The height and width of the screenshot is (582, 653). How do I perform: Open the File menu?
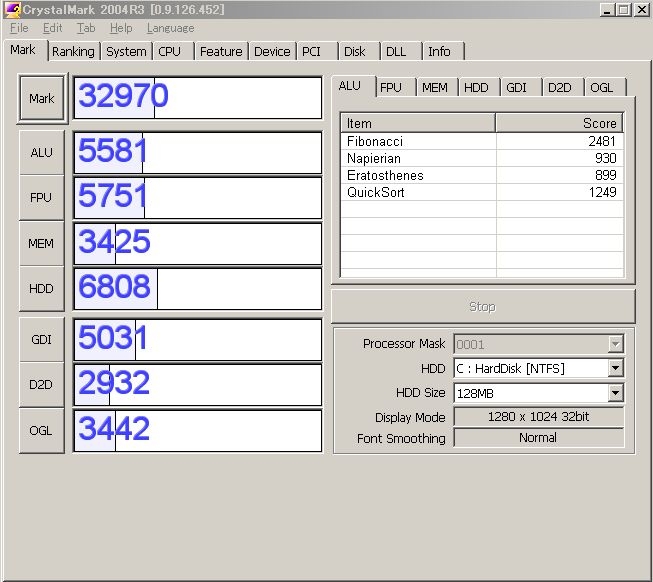pyautogui.click(x=19, y=28)
